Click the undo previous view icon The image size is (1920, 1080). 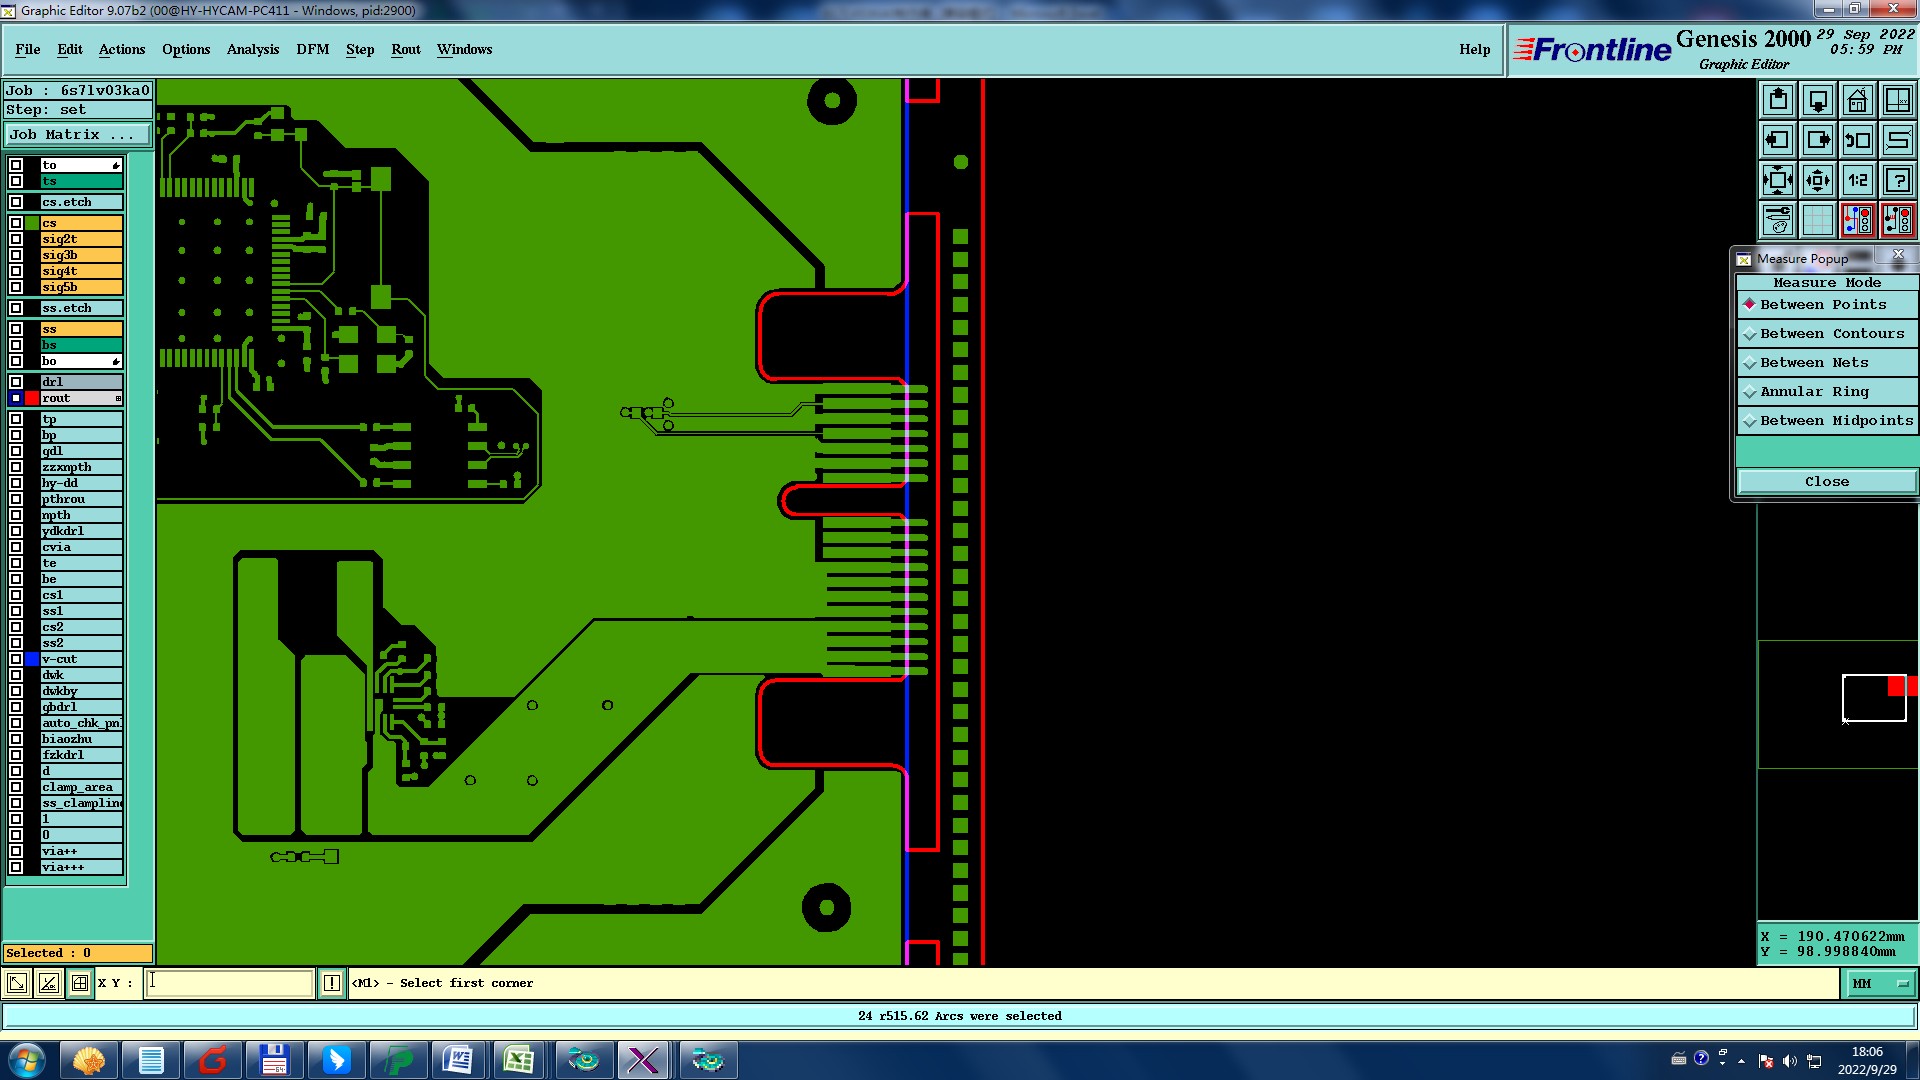coord(1857,140)
